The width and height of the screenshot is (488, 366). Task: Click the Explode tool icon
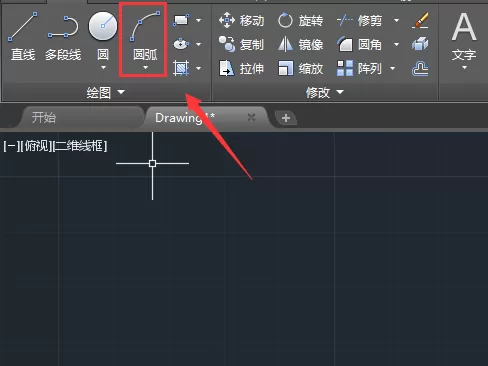coord(420,44)
